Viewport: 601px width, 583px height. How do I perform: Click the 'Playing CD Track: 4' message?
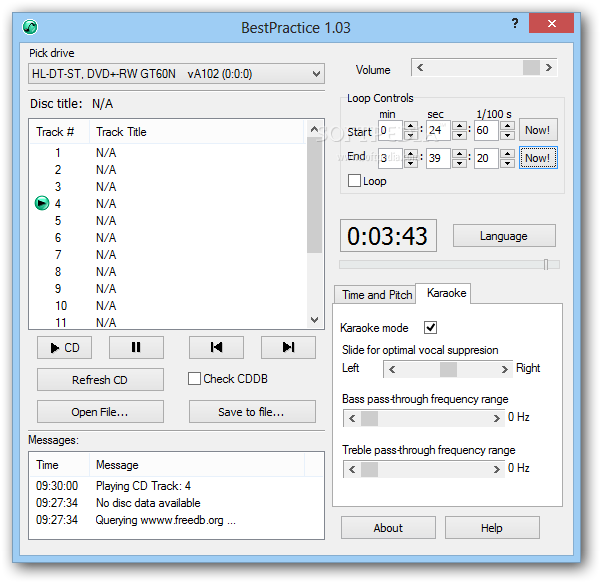[143, 486]
